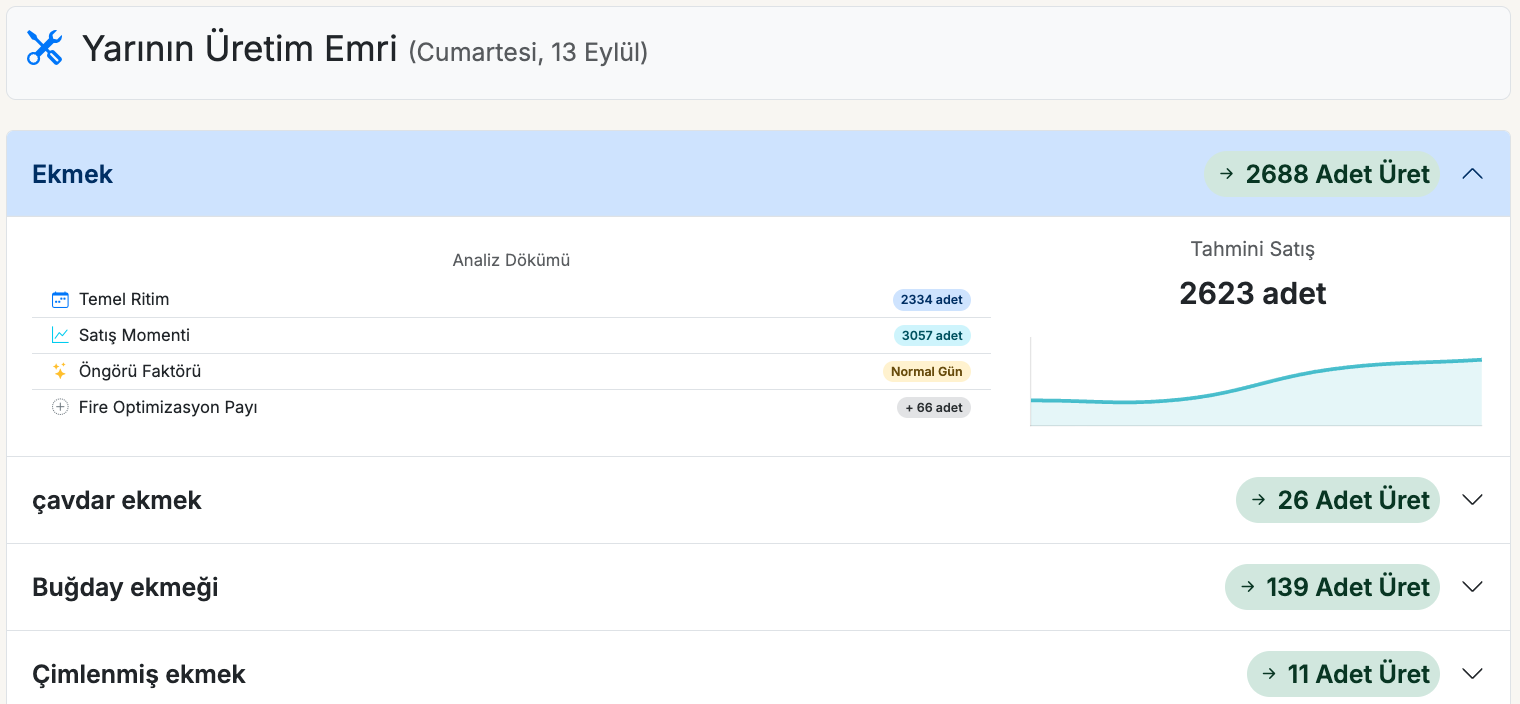This screenshot has width=1520, height=704.
Task: Click the Normal Gün yellow badge
Action: [926, 371]
